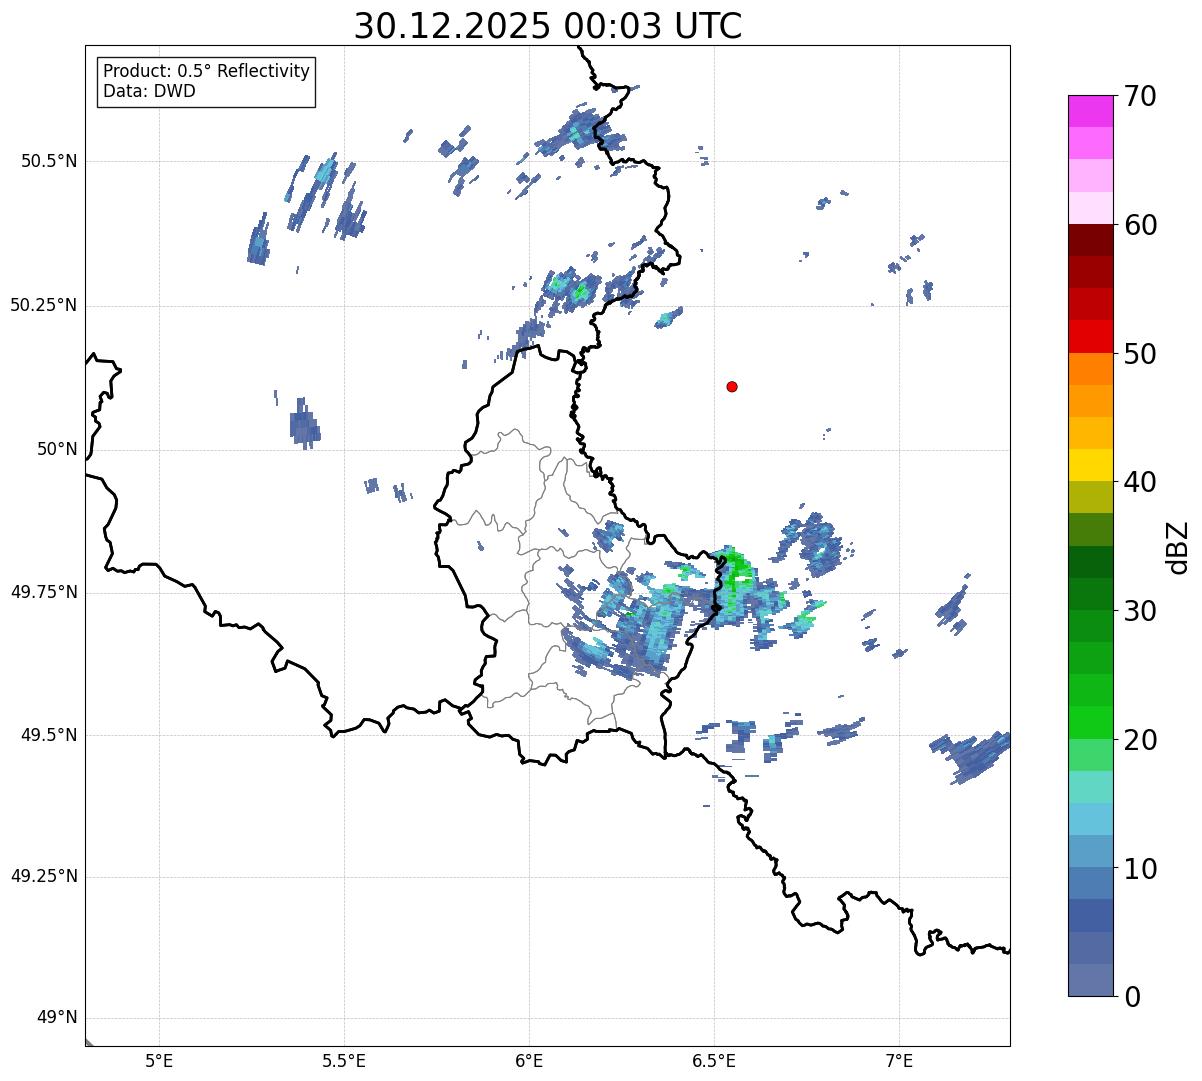The image size is (1202, 1081).
Task: Click "Product: 0.5° Reflectivity" legend text
Action: [206, 71]
